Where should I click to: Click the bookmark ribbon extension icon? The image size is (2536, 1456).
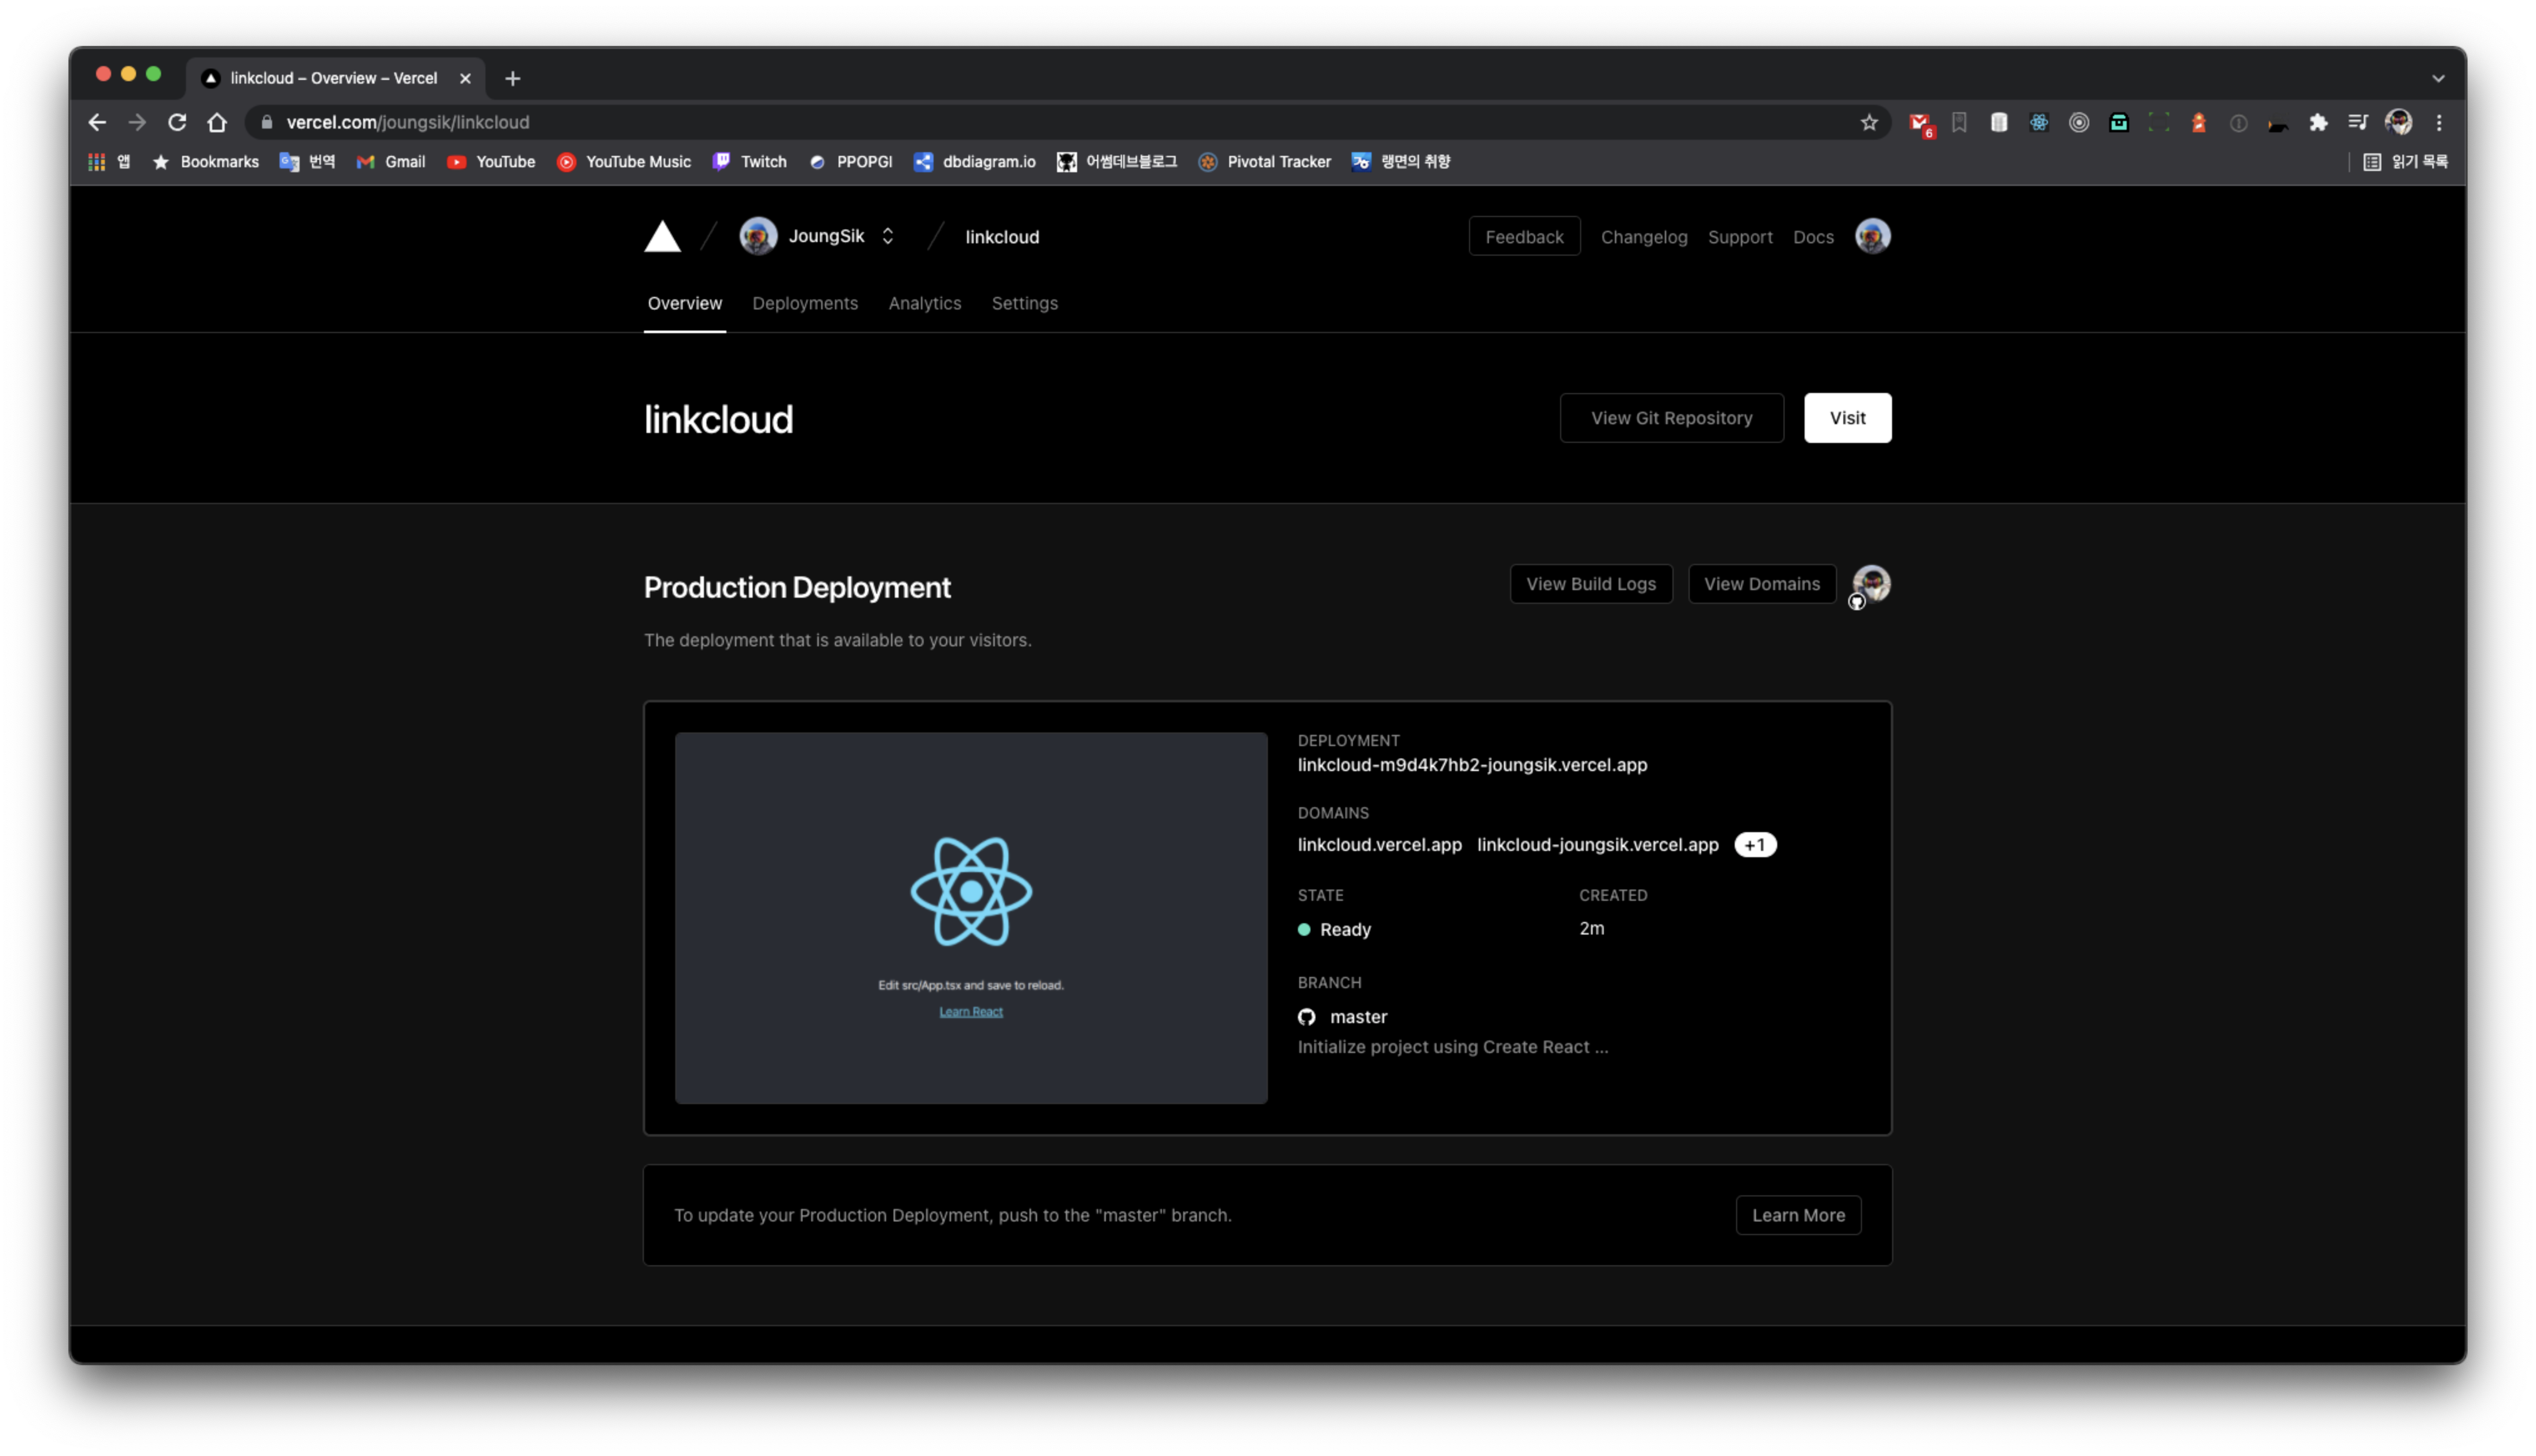coord(1958,122)
